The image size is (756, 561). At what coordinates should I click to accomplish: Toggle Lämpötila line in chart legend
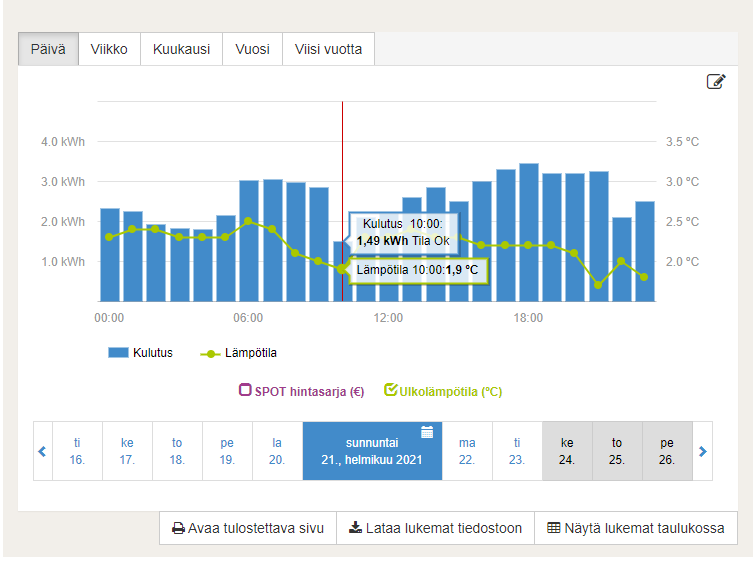238,353
